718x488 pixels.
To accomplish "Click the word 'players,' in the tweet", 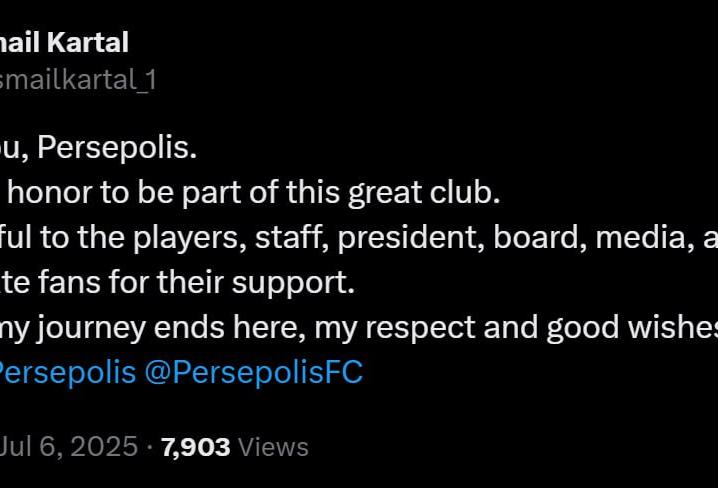I will point(190,238).
